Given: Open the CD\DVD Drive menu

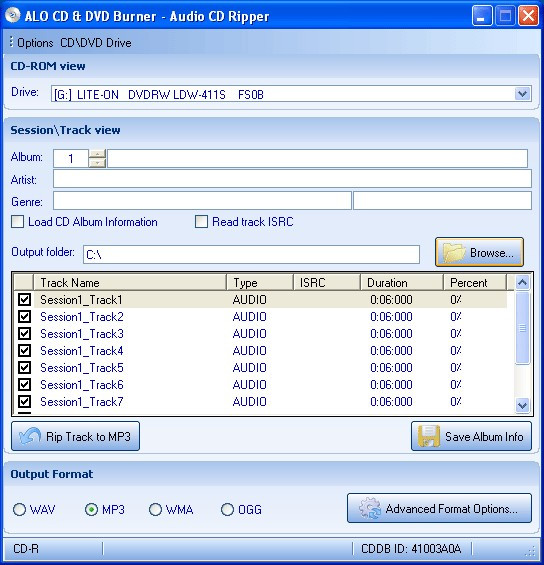Looking at the screenshot, I should pos(95,43).
